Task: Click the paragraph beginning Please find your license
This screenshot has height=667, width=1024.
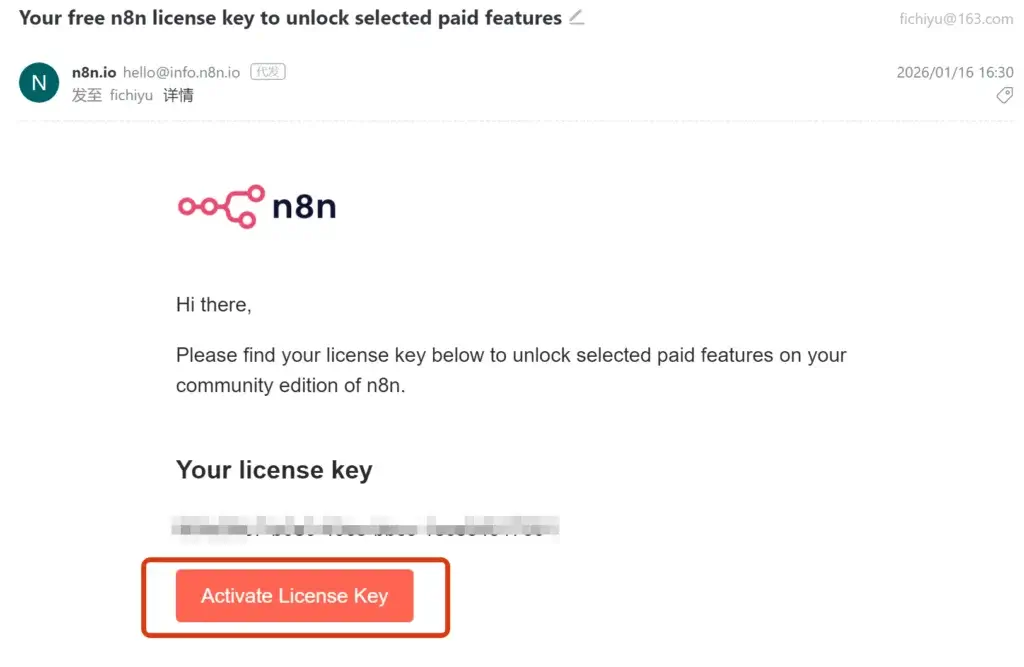Action: click(x=511, y=355)
